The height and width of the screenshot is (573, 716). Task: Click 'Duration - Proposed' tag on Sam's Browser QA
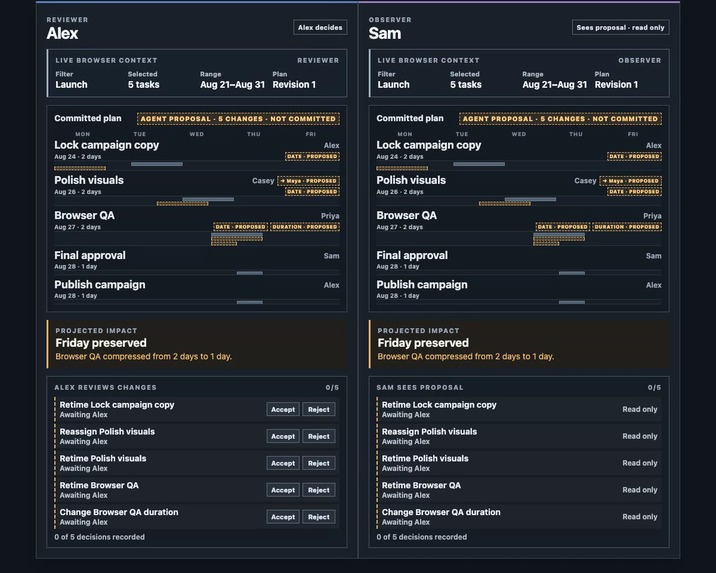(x=627, y=227)
